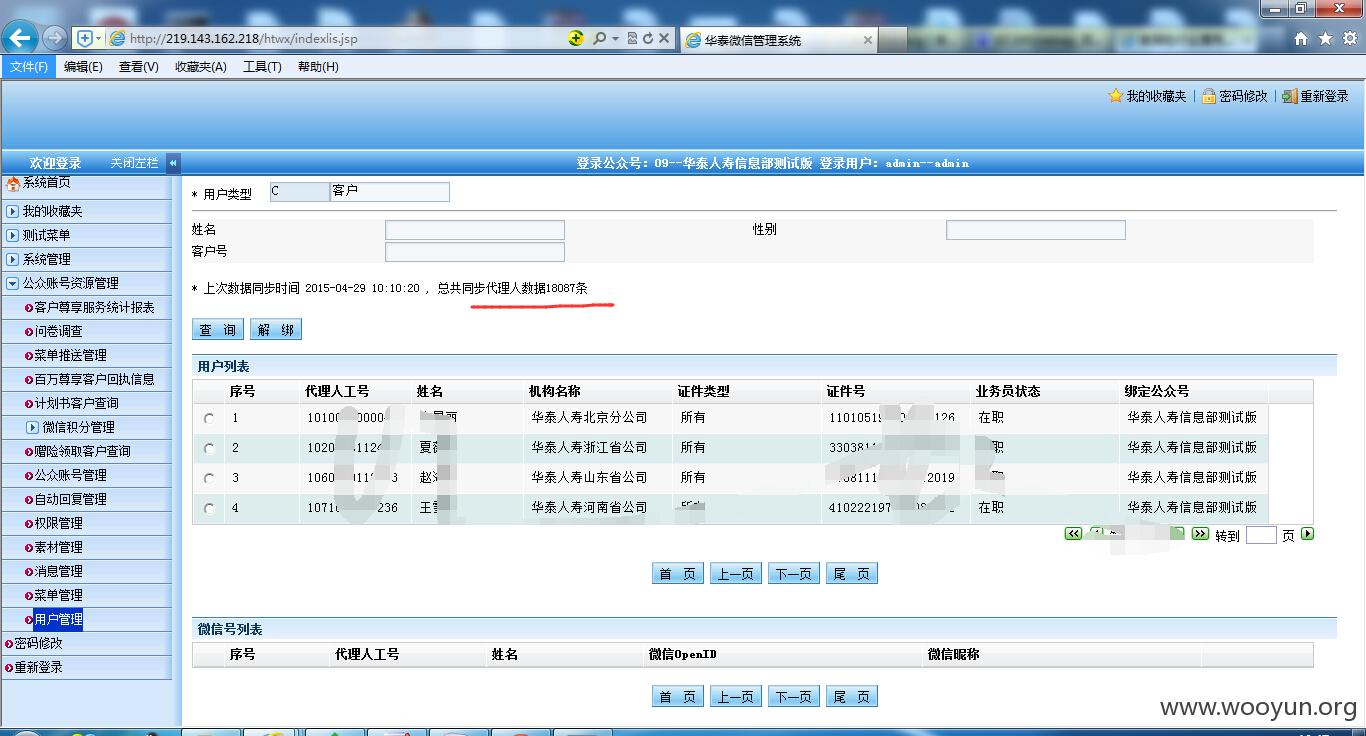
Task: Open the browser home page icon
Action: [x=1301, y=38]
